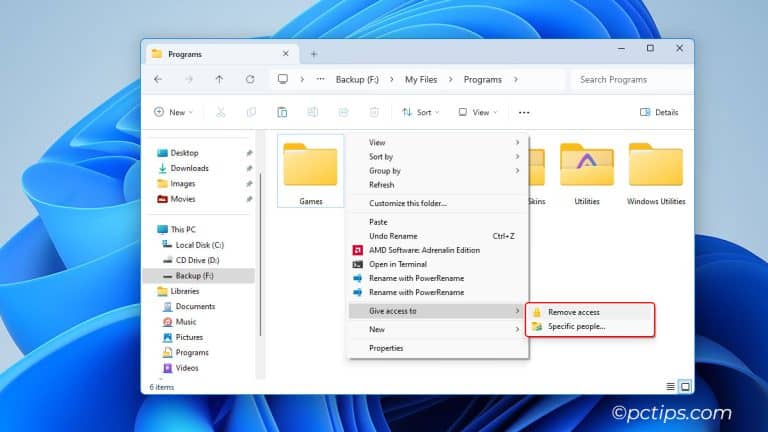
Task: Click the This PC monitor icon in address bar
Action: pos(283,79)
